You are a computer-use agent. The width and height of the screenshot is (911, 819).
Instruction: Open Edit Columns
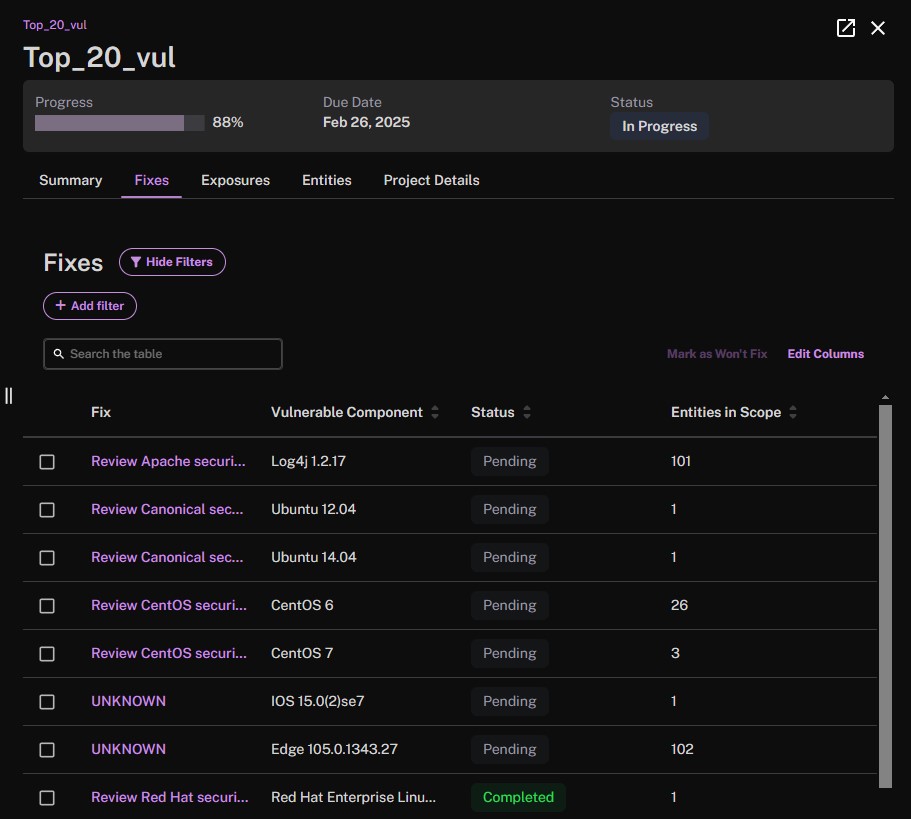pos(826,354)
